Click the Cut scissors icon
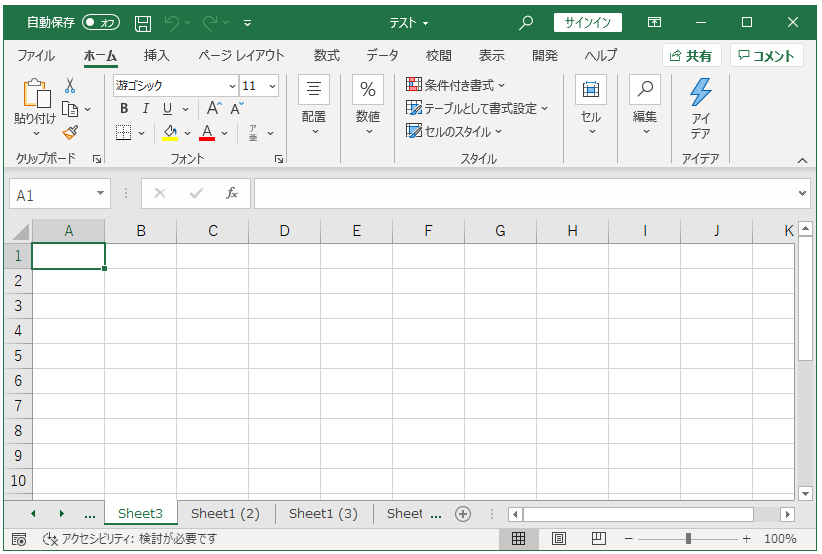 click(70, 86)
